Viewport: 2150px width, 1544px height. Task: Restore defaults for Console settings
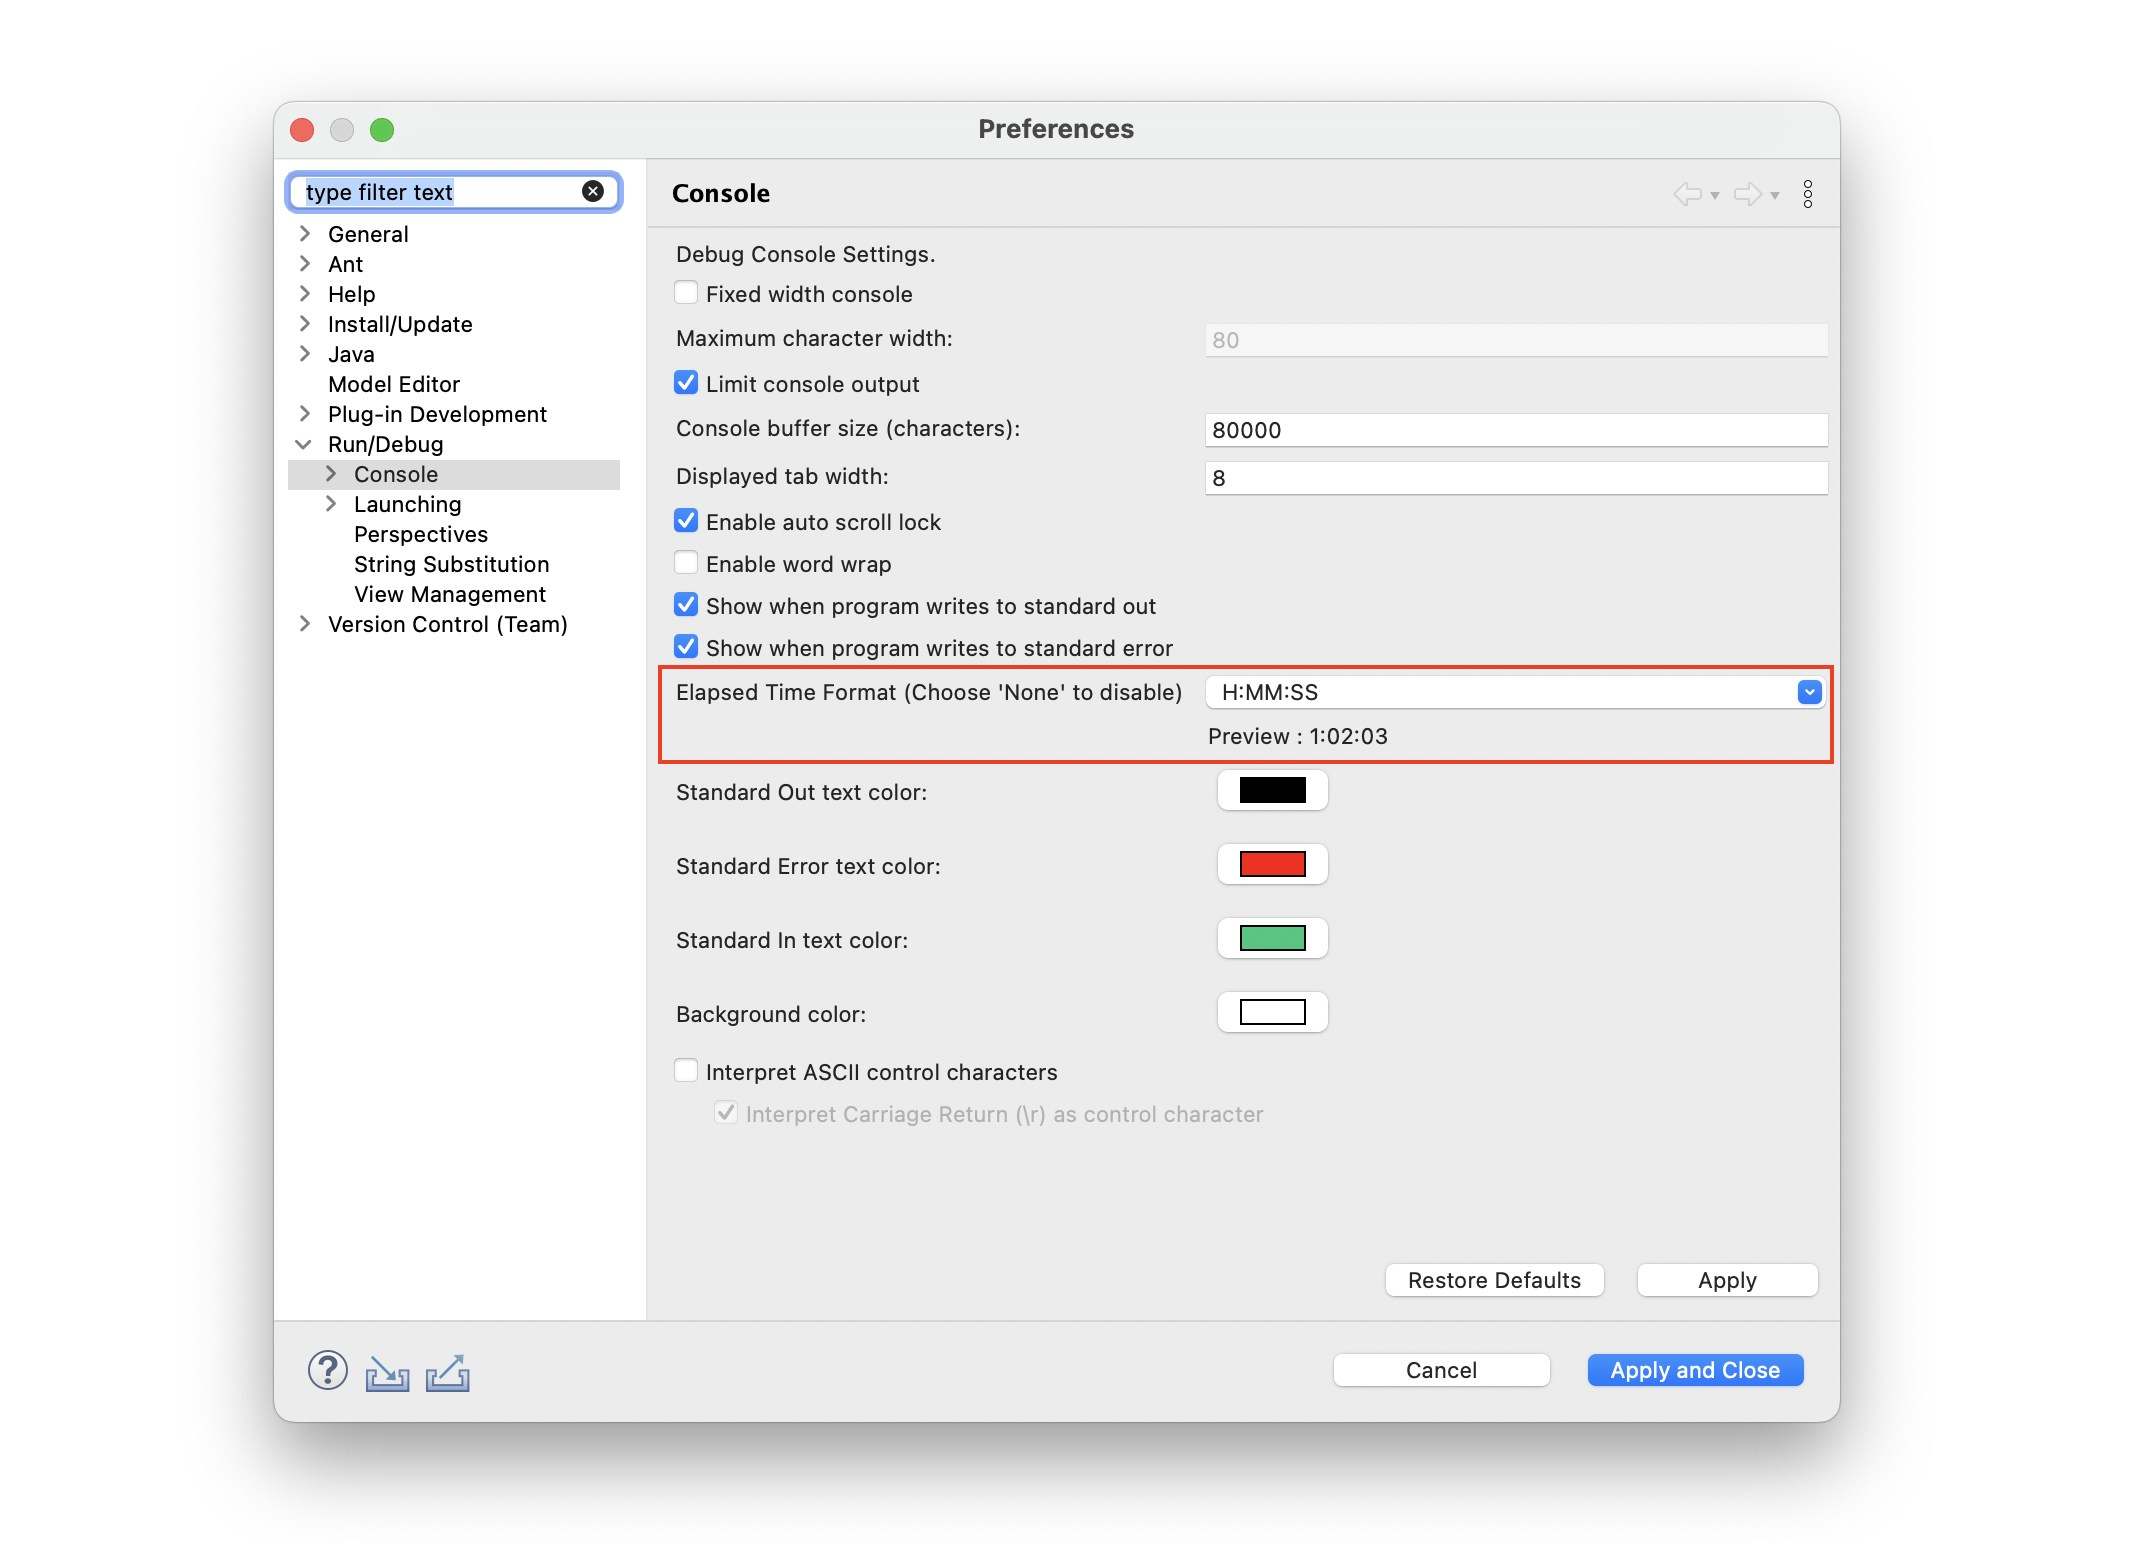(1494, 1280)
